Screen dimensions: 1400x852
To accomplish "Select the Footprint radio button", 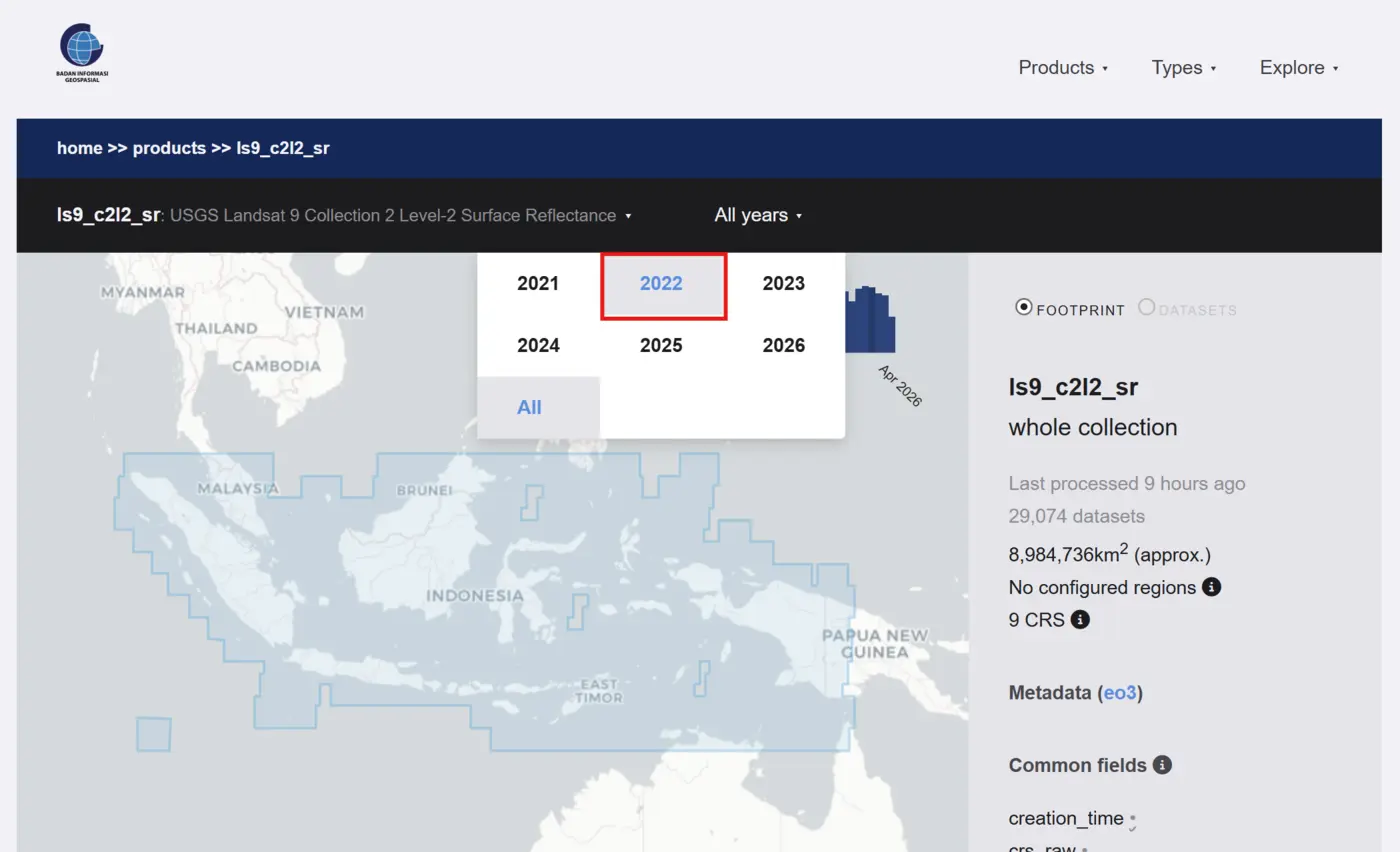I will (x=1024, y=307).
